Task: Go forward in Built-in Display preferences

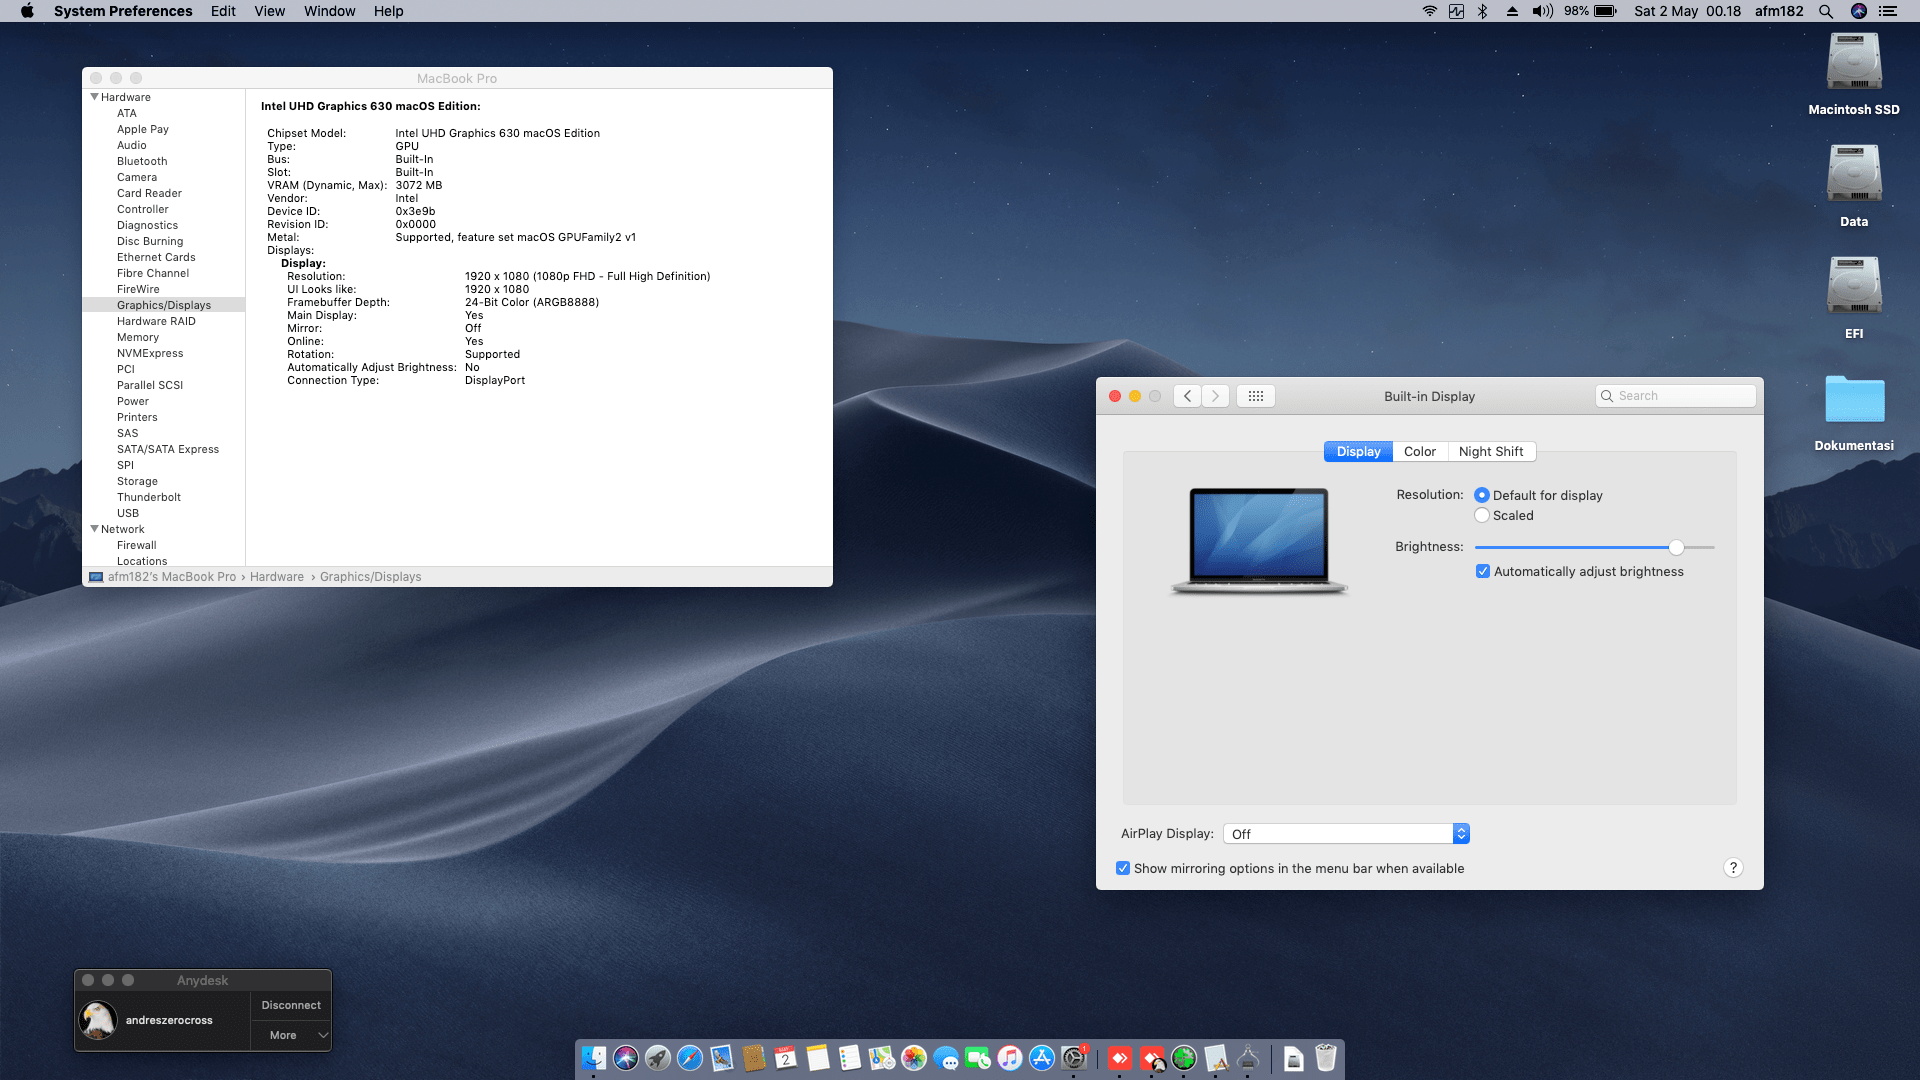Action: (x=1216, y=396)
